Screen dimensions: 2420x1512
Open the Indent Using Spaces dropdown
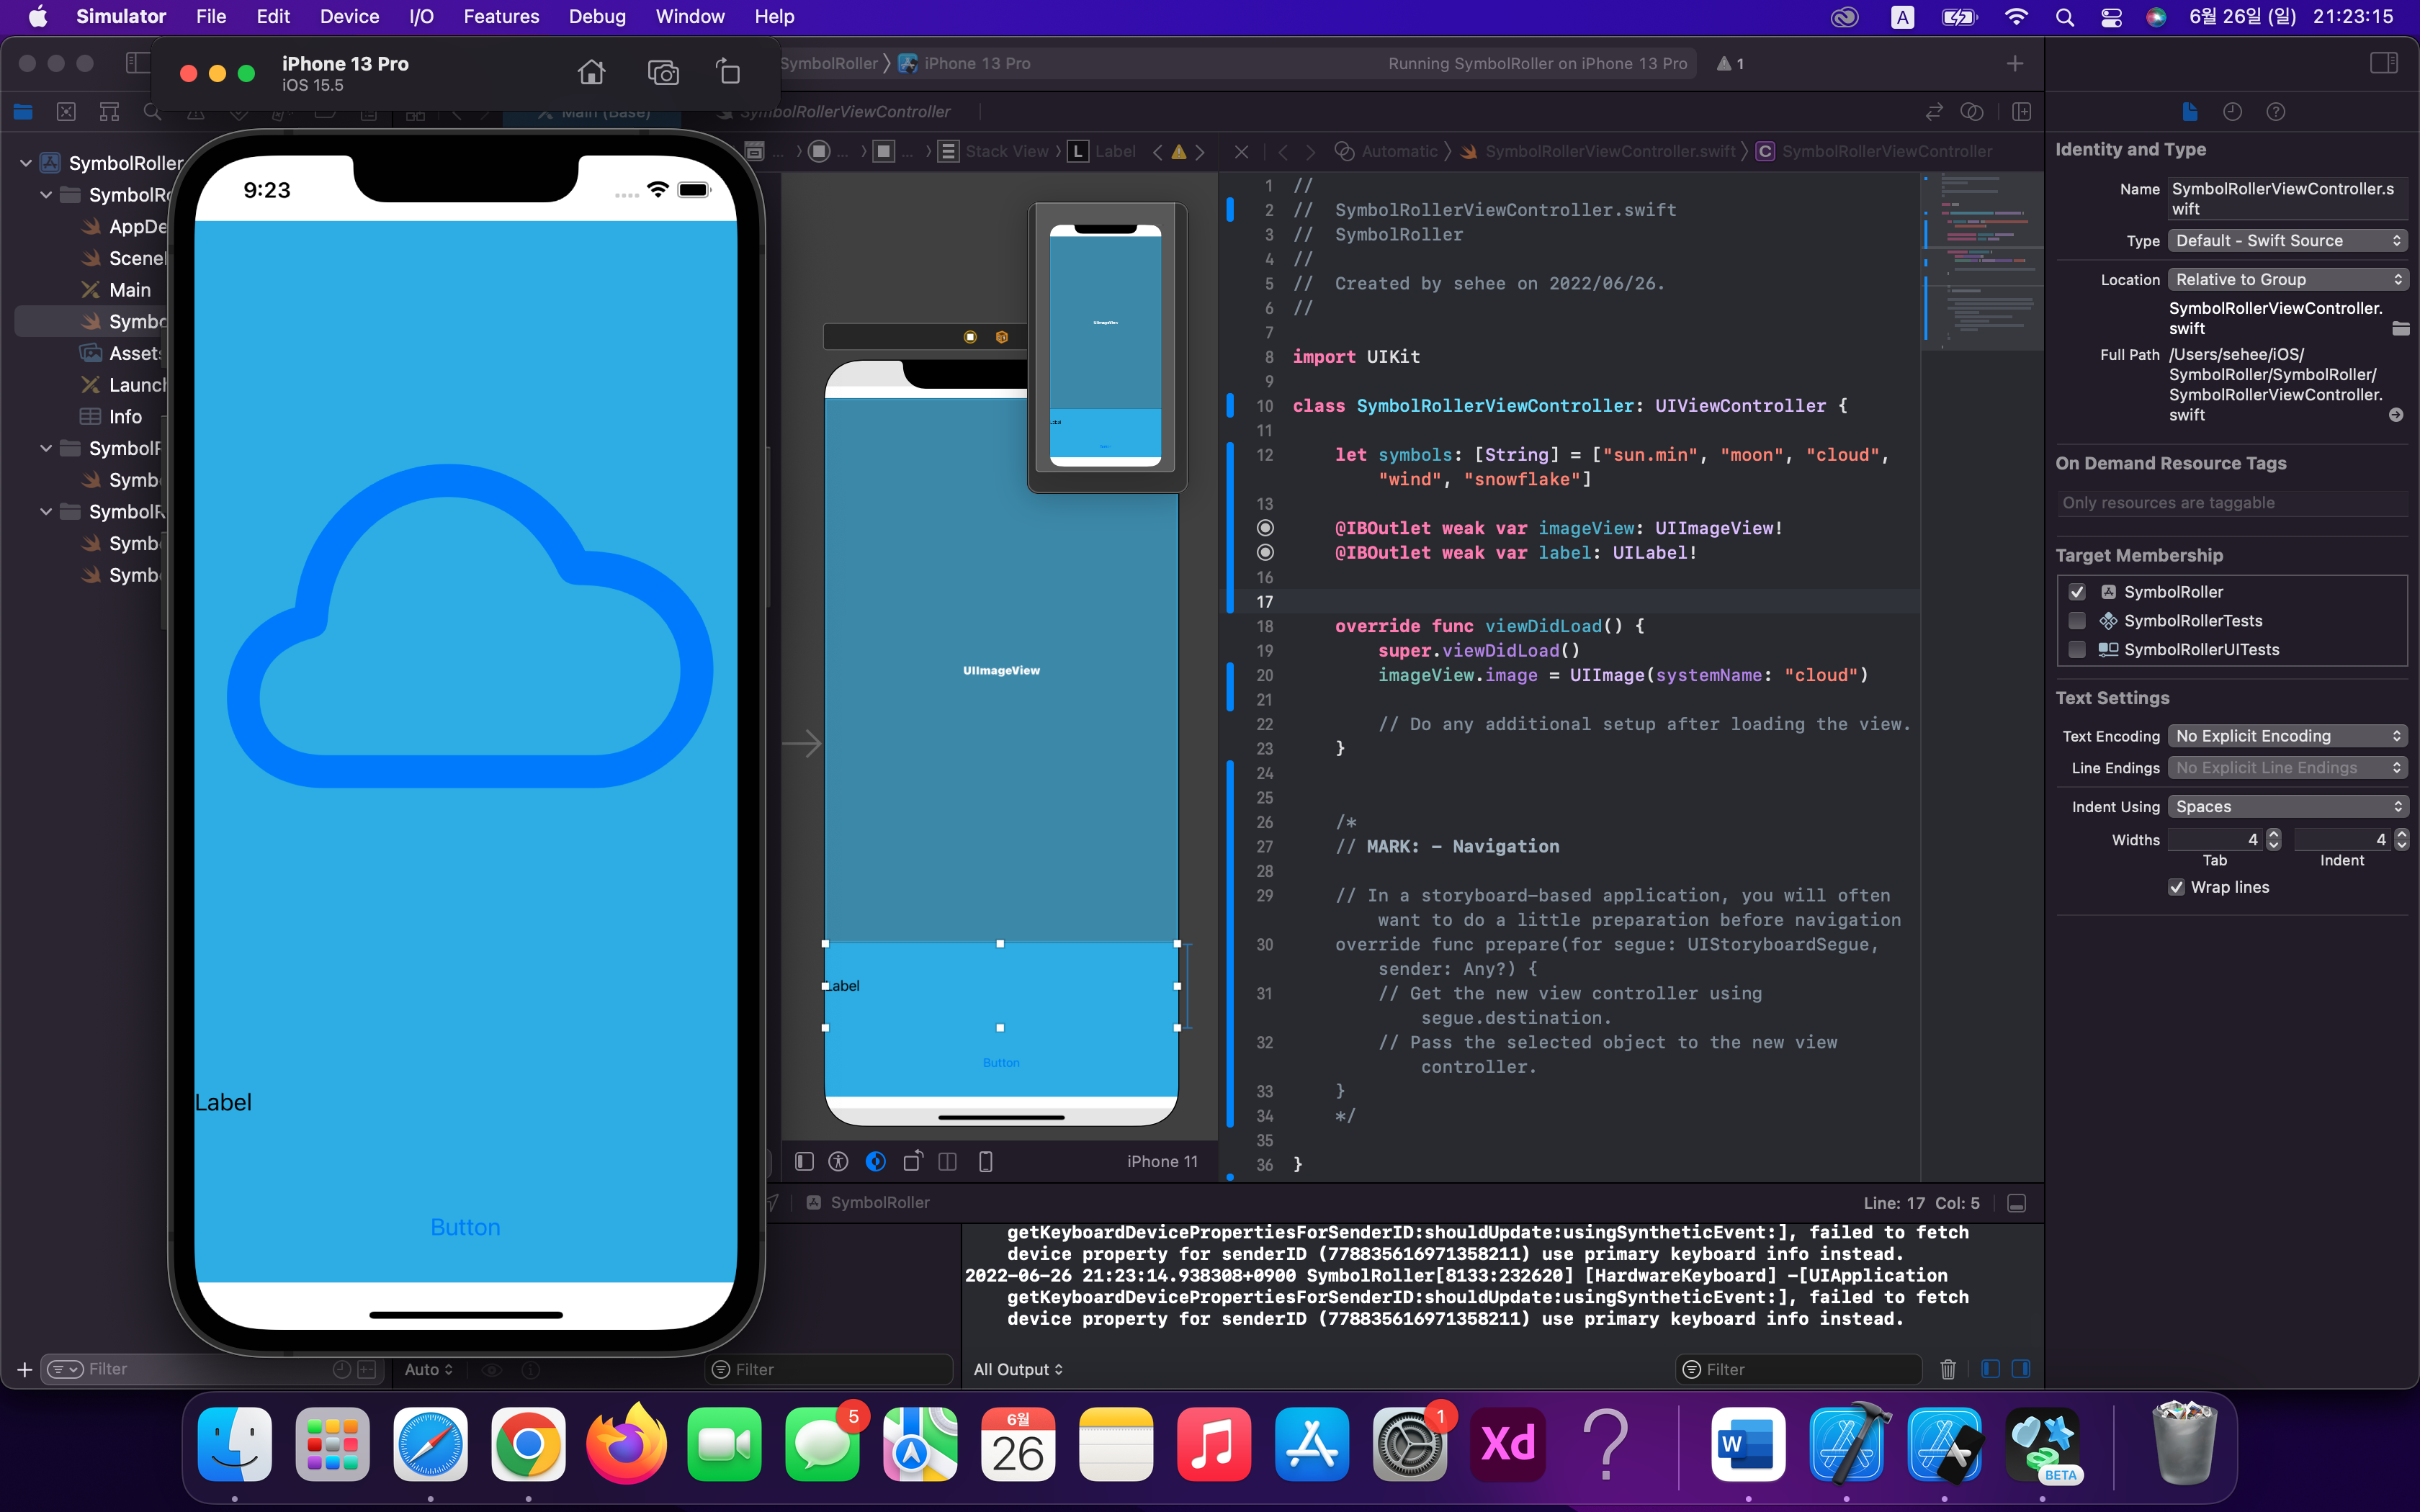[x=2286, y=807]
